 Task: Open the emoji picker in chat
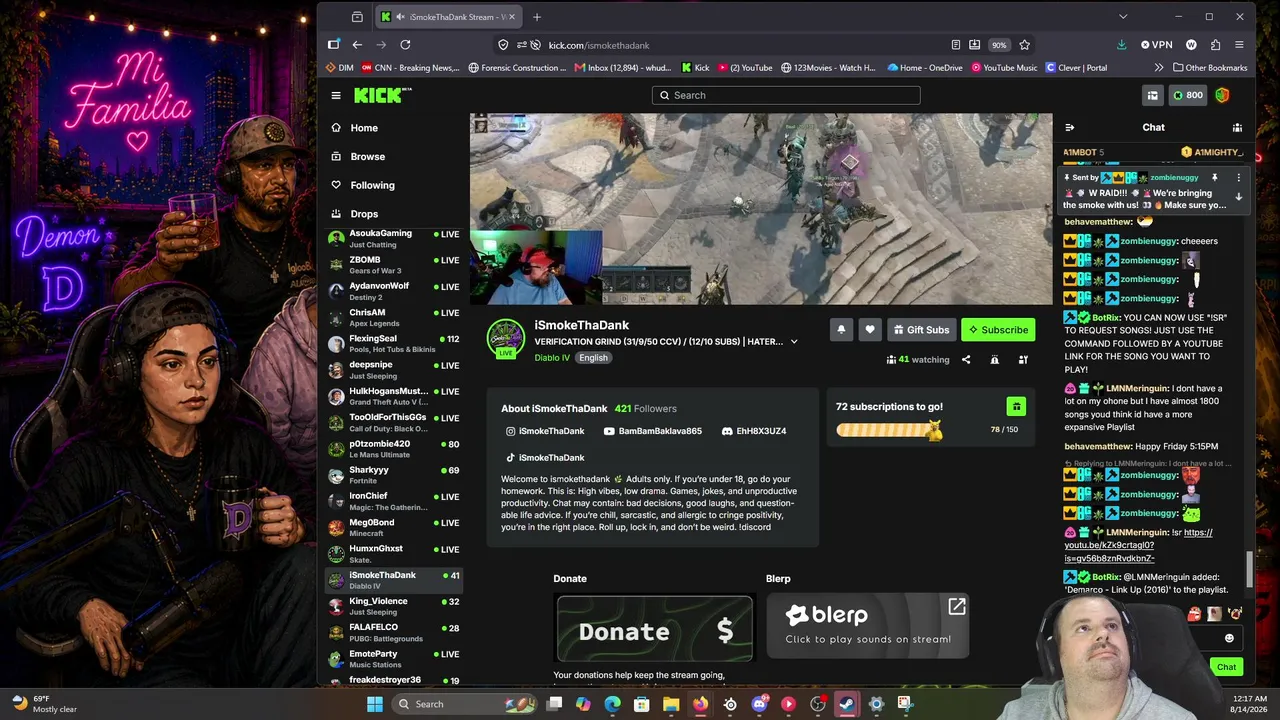(1229, 638)
